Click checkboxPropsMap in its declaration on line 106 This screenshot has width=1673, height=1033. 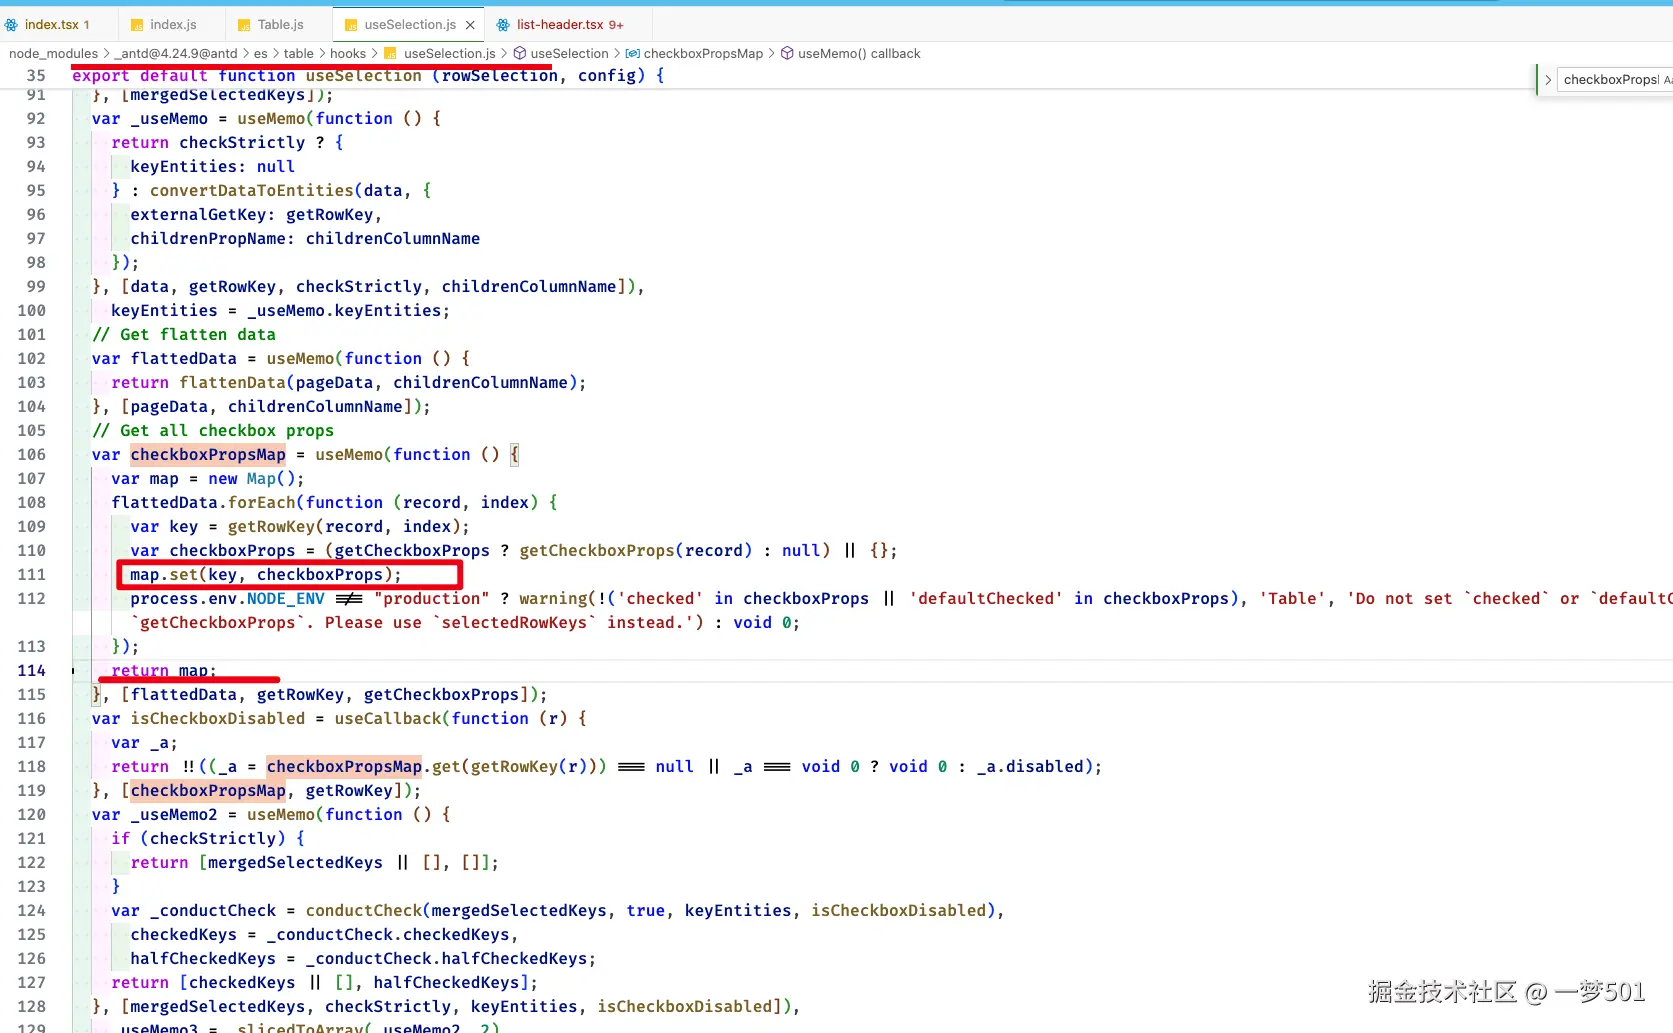[x=208, y=455]
